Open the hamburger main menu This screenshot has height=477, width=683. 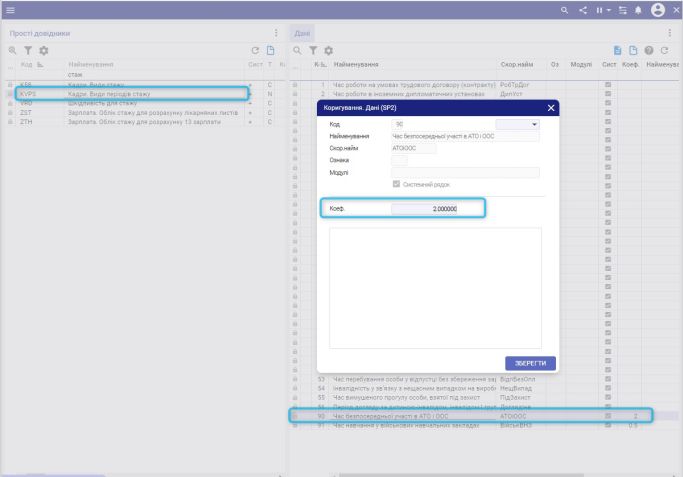[x=10, y=9]
